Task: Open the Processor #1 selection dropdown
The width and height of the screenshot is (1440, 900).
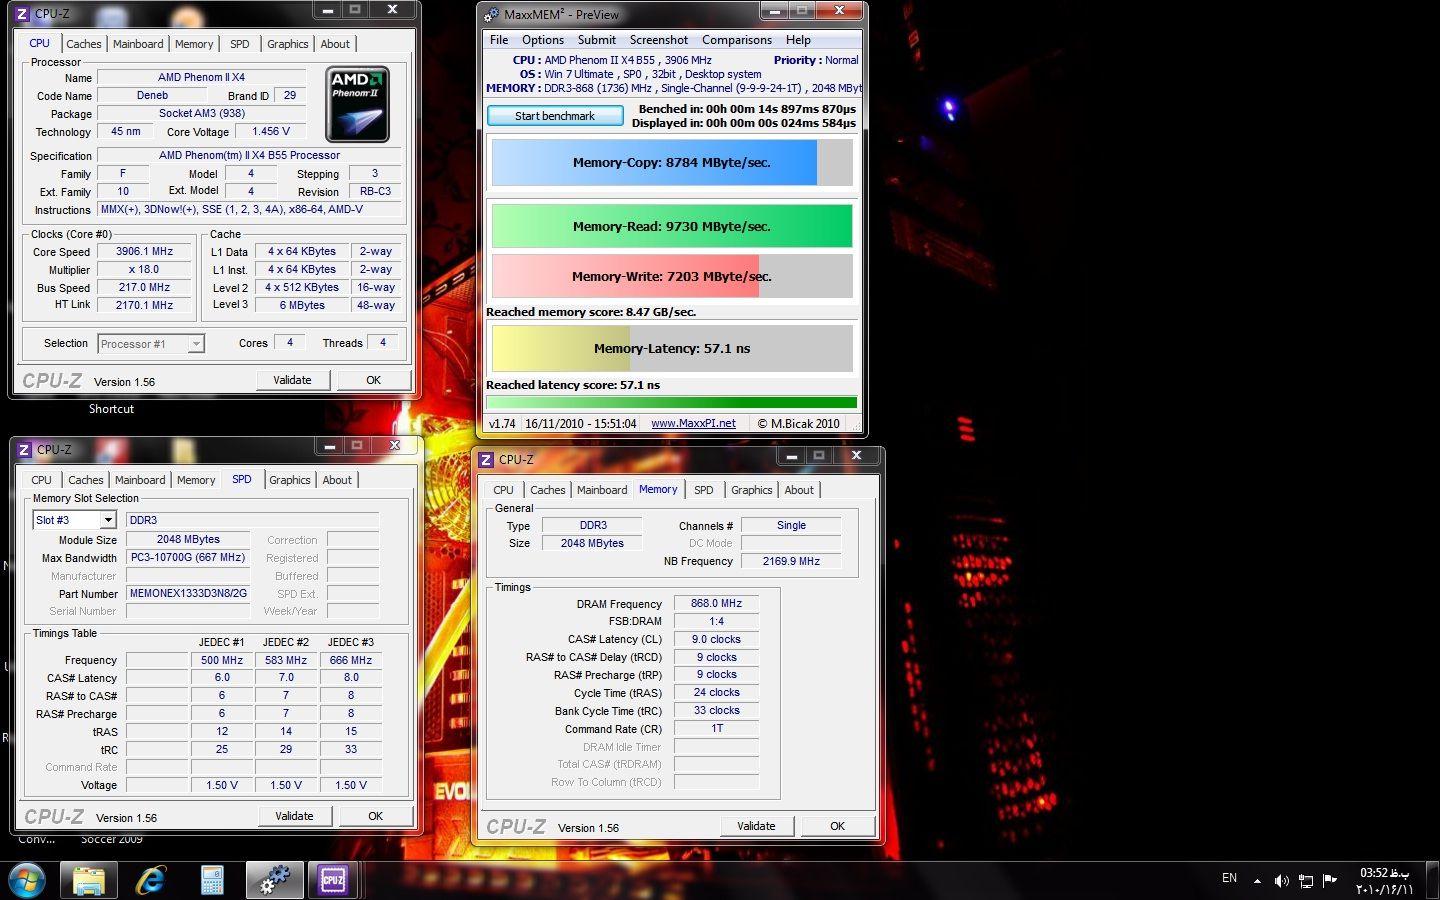Action: [151, 344]
